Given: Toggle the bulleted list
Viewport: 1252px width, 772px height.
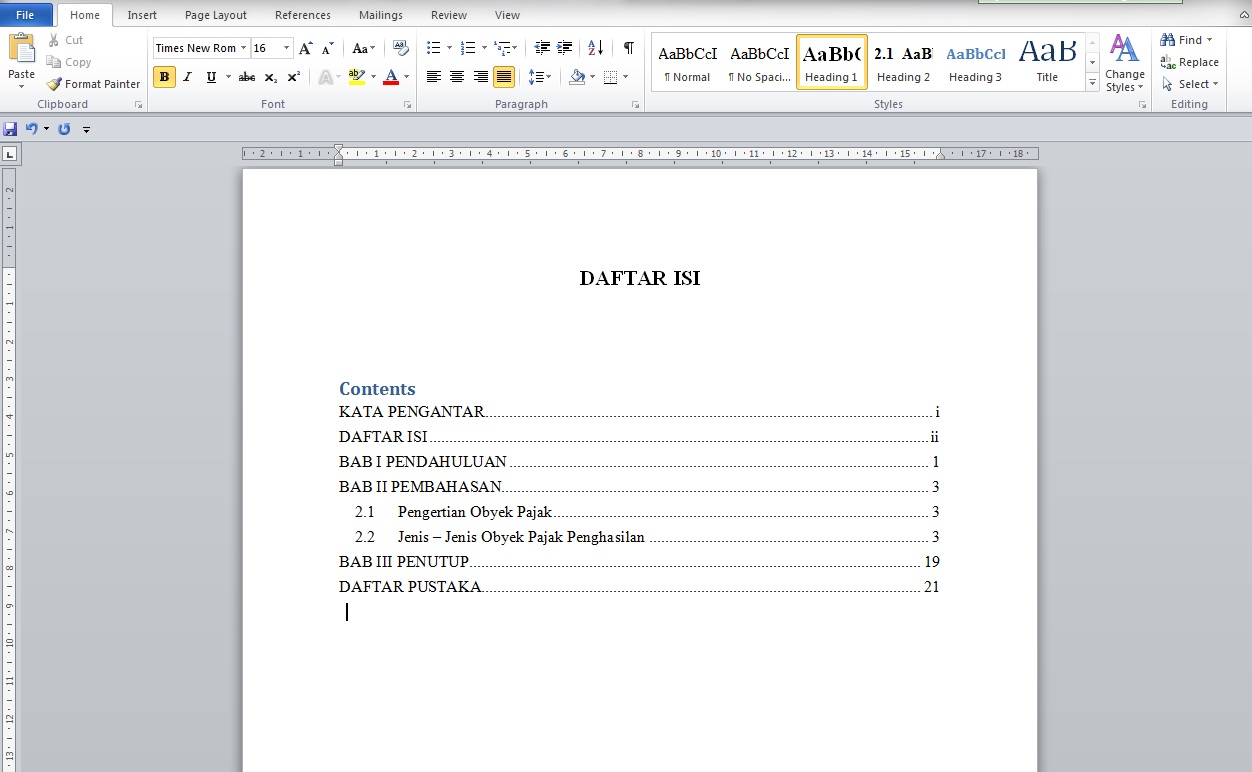Looking at the screenshot, I should 432,46.
